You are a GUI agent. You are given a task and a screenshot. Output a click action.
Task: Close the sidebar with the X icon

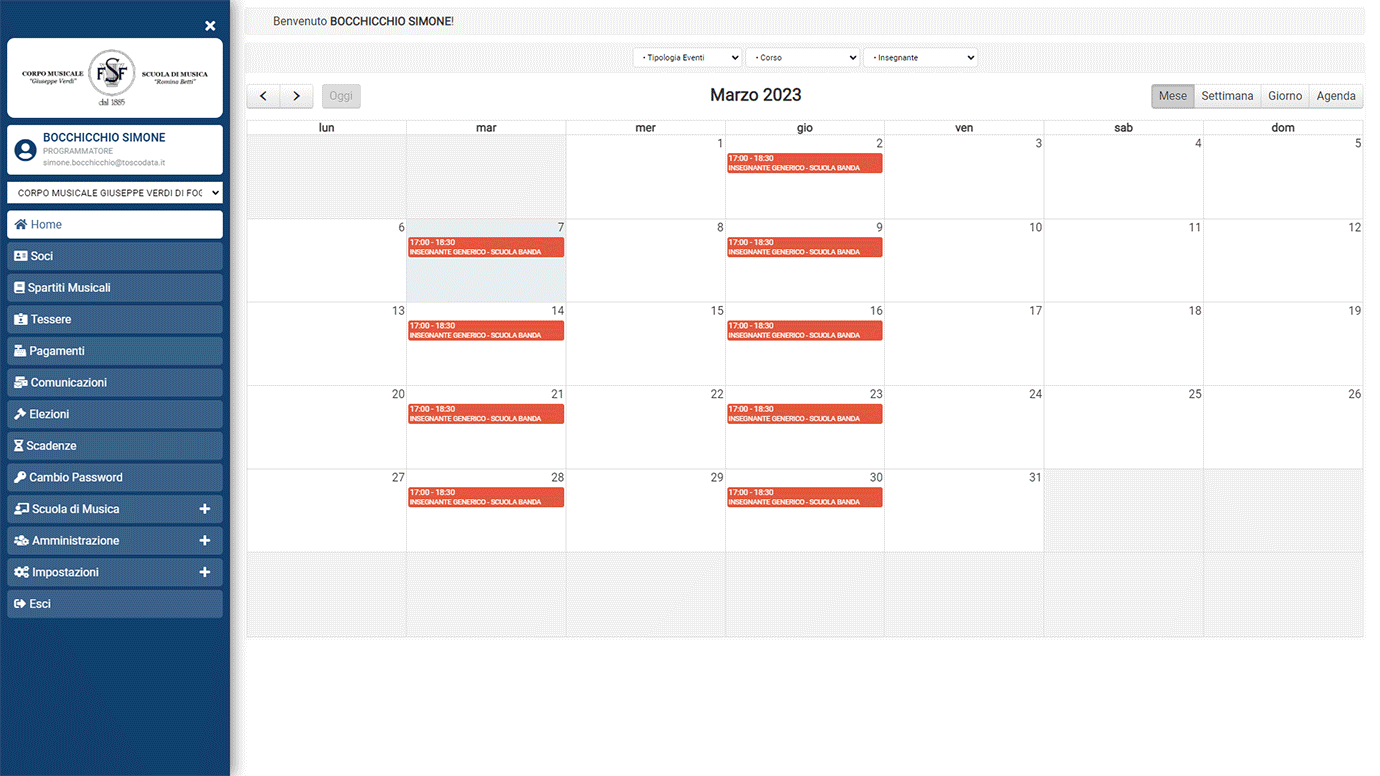[210, 26]
